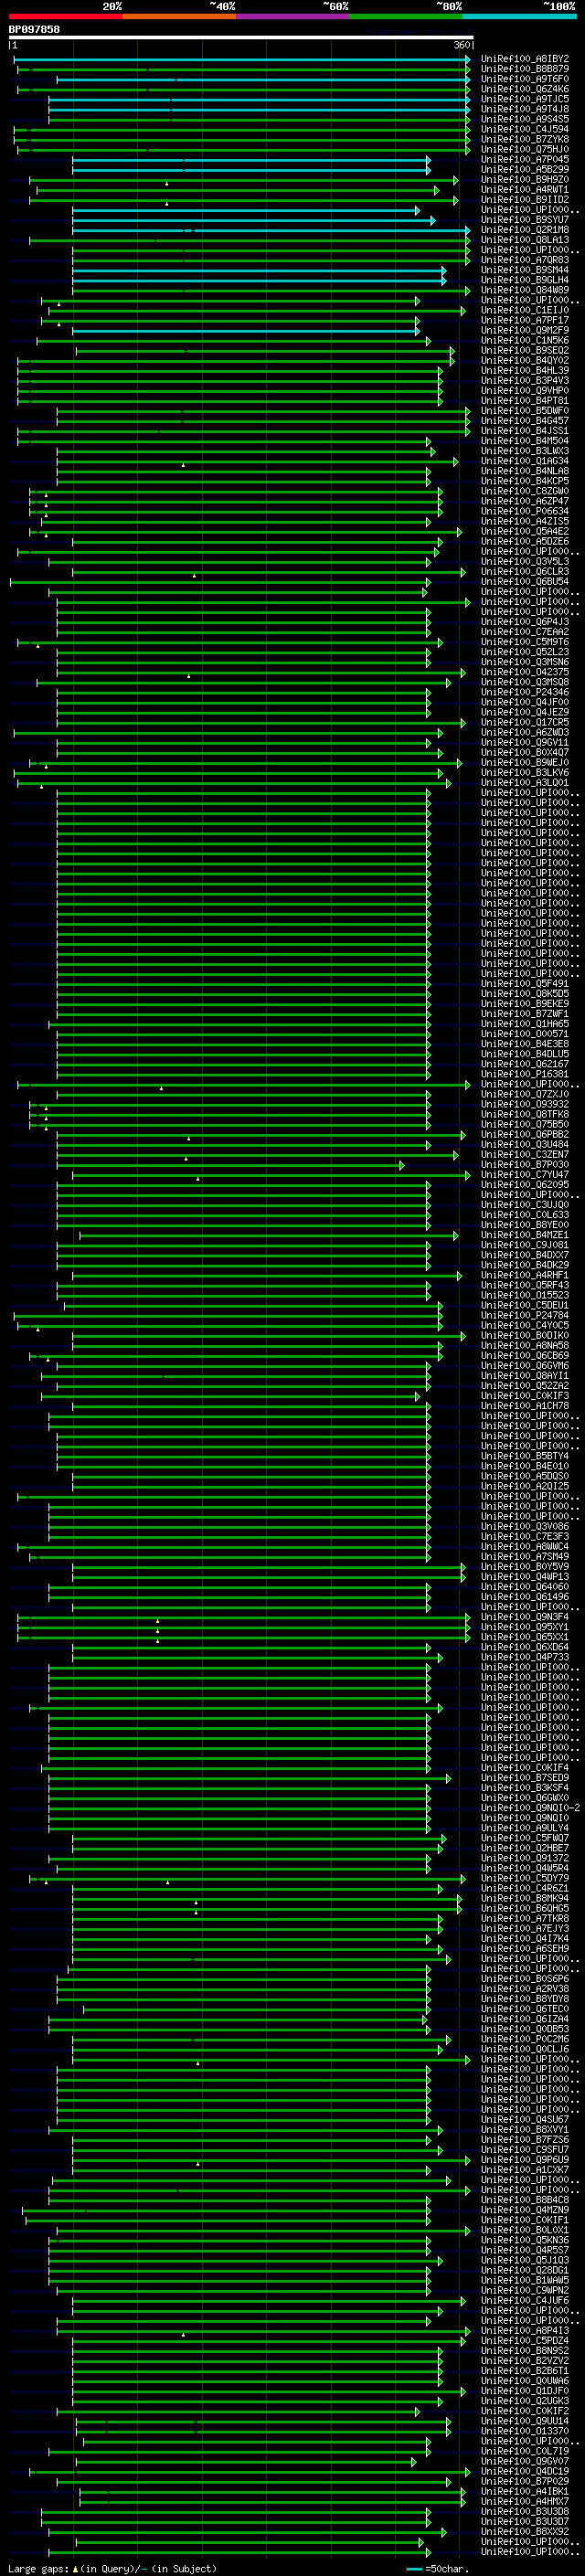Click hit UniRef100_B9WEJ0

pos(524,763)
